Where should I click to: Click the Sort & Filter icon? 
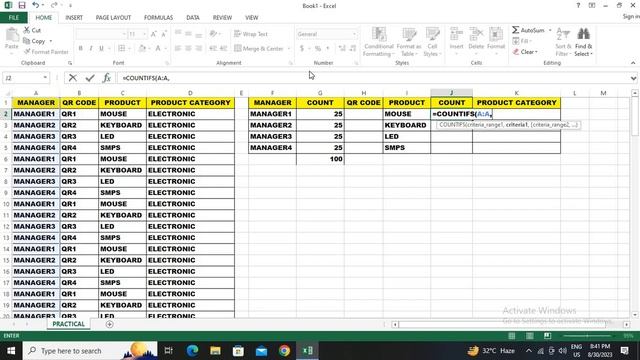[563, 35]
